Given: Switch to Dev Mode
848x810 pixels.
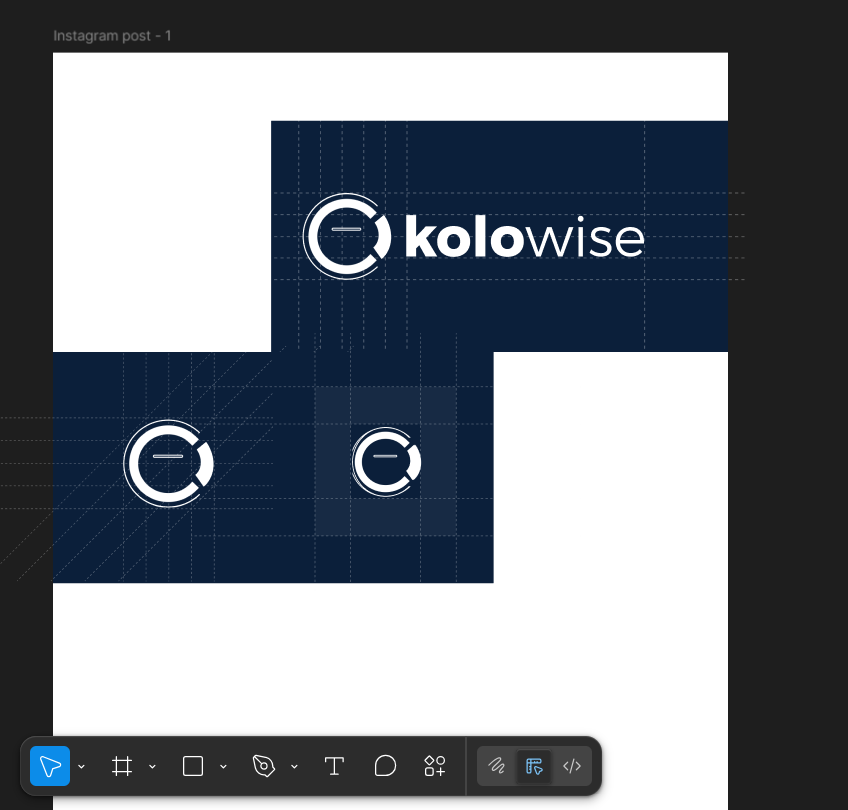Looking at the screenshot, I should (x=572, y=766).
